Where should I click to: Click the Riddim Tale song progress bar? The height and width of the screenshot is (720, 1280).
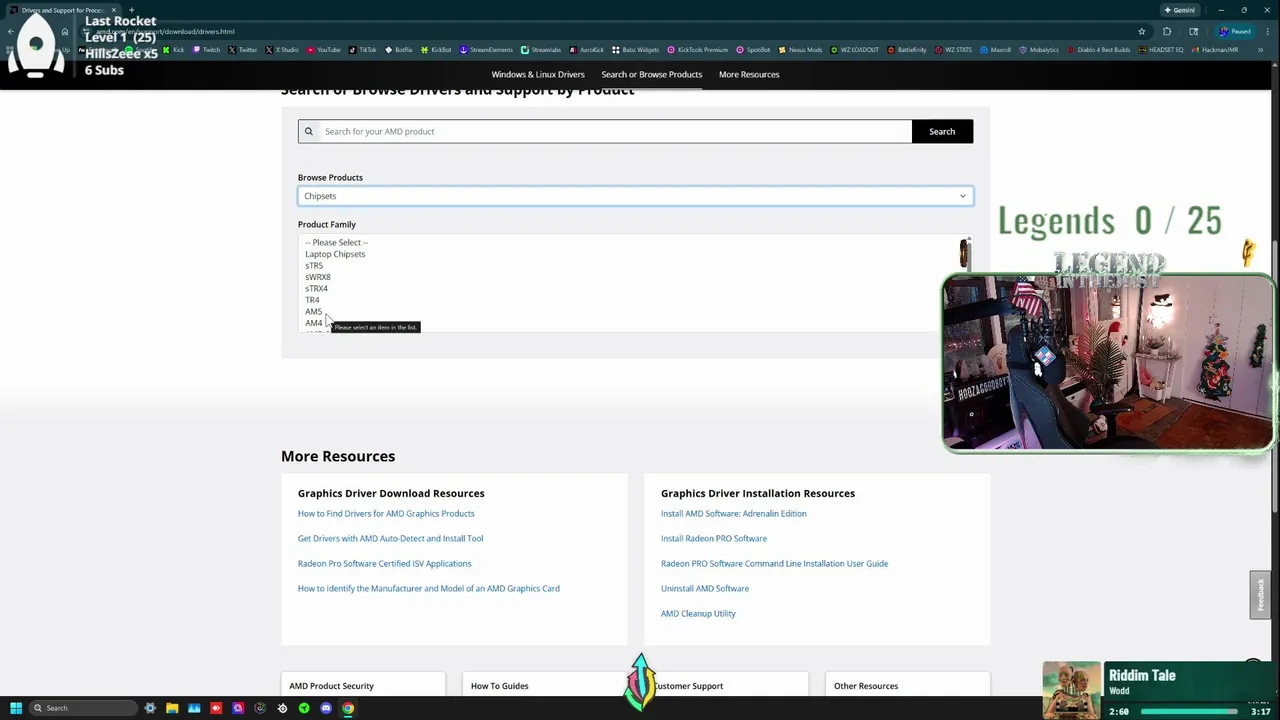[1190, 712]
